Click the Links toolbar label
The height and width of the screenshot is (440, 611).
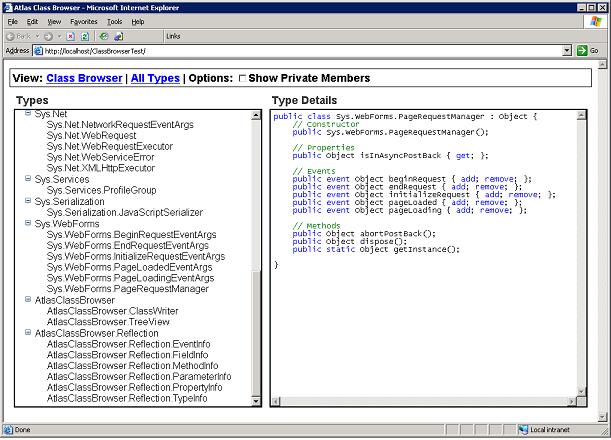point(173,36)
